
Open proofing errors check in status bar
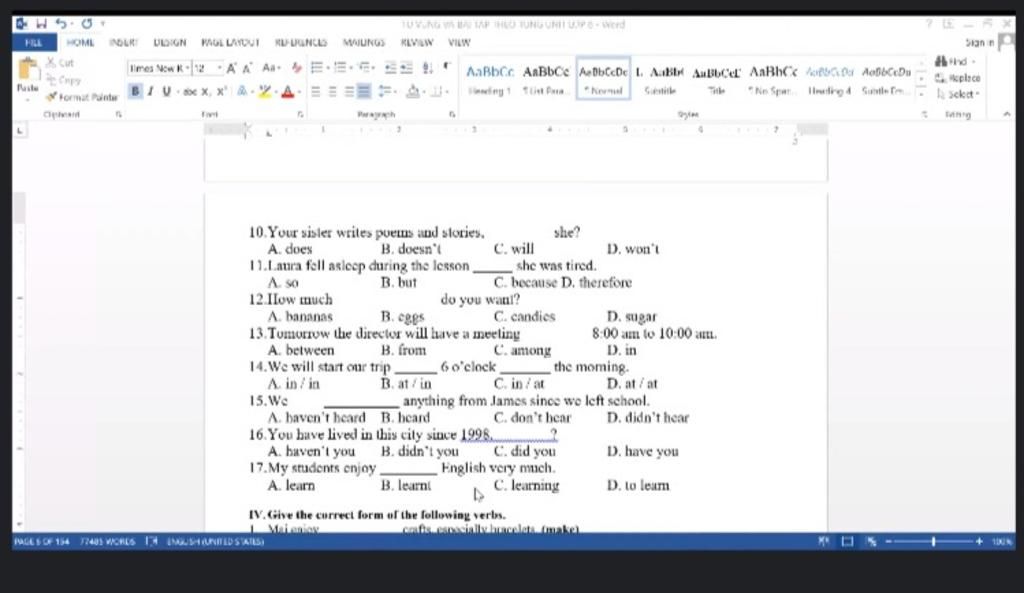pos(152,541)
